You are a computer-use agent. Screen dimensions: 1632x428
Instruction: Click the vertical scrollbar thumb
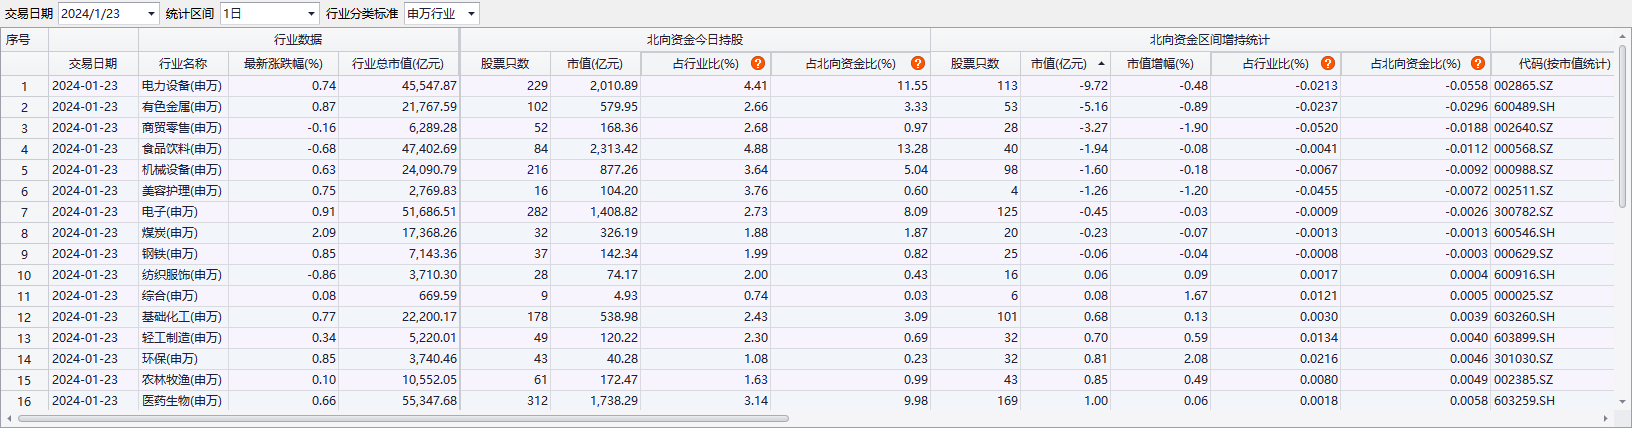point(1622,125)
